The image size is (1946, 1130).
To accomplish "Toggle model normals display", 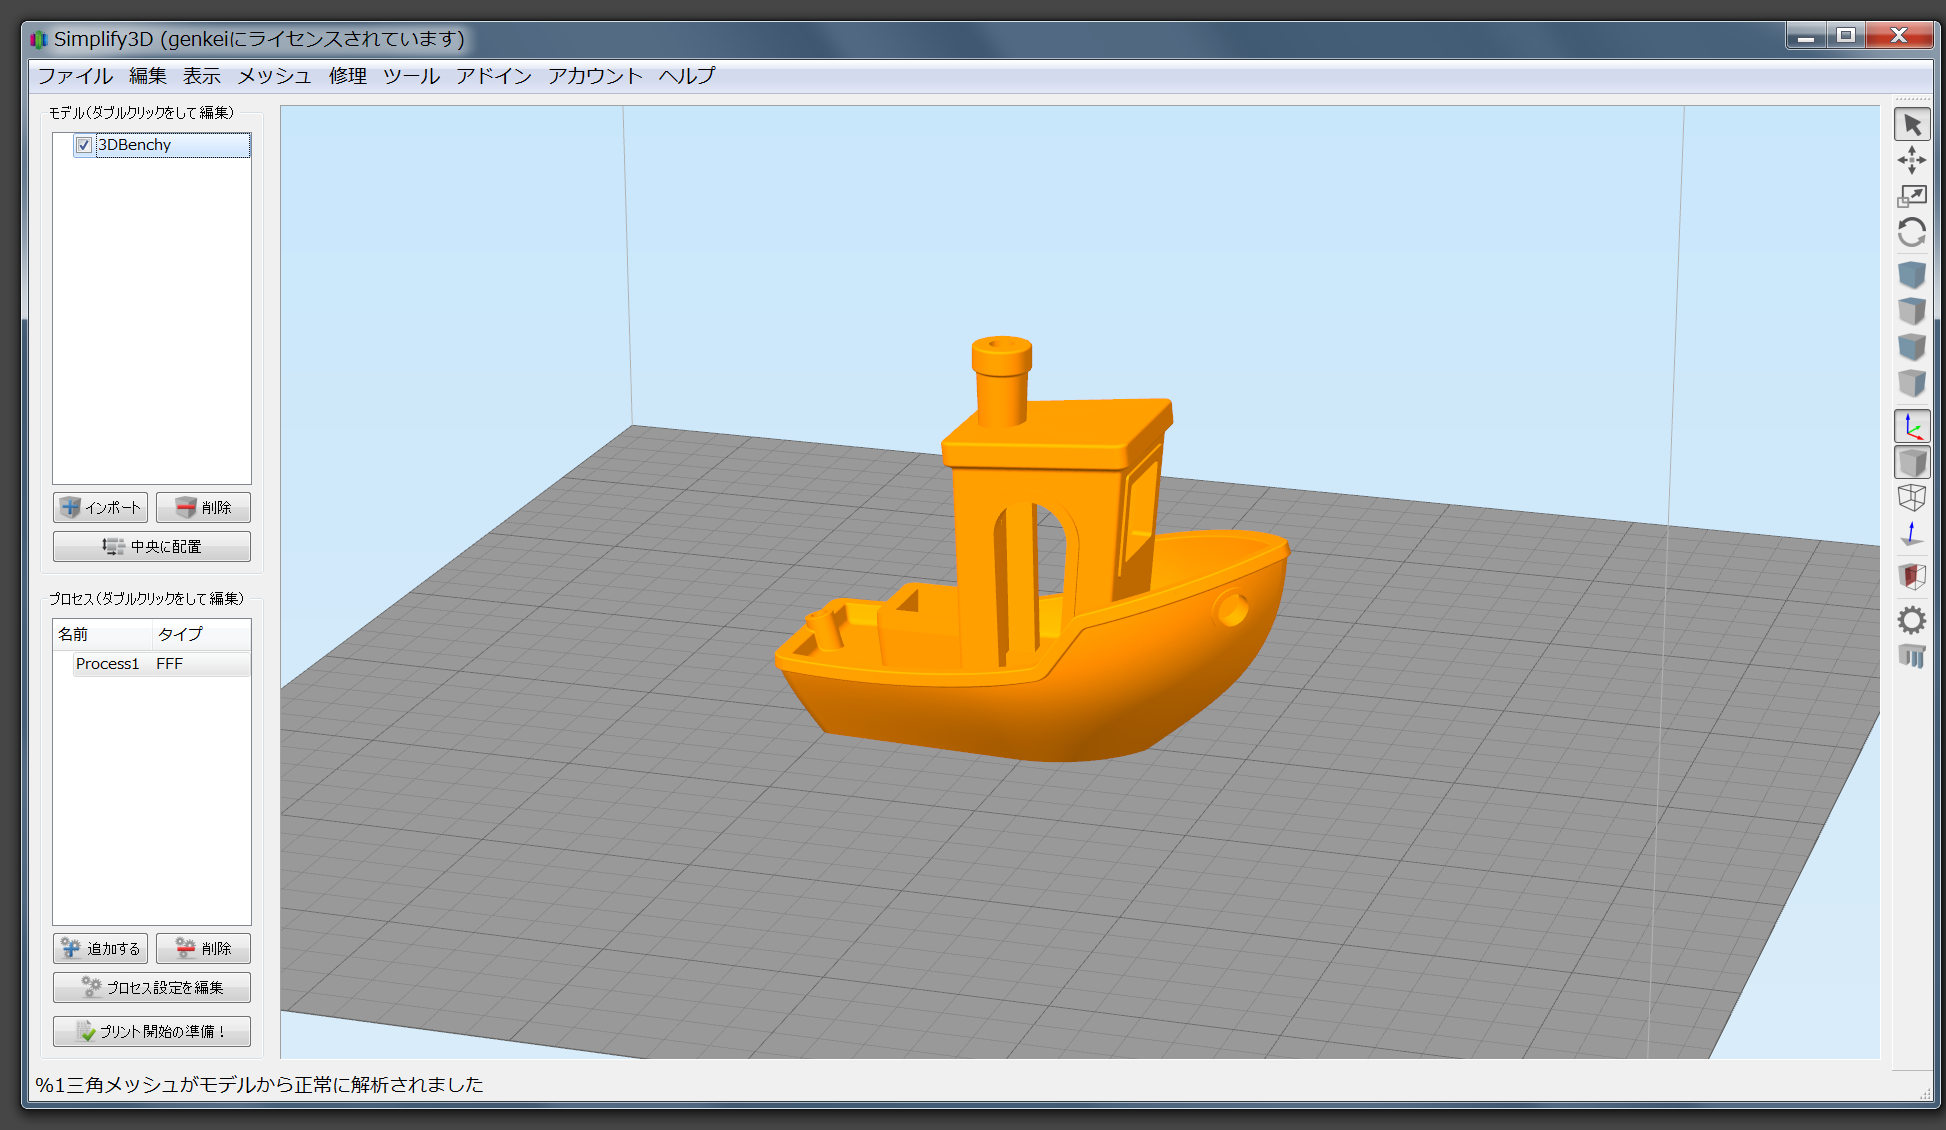I will tap(1912, 534).
